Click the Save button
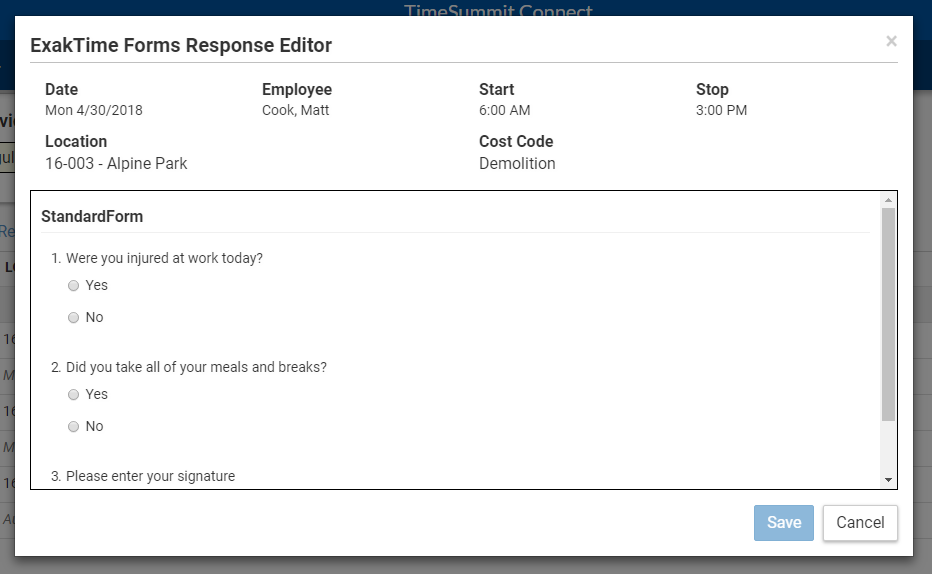Screen dimensions: 932x574 click(783, 523)
